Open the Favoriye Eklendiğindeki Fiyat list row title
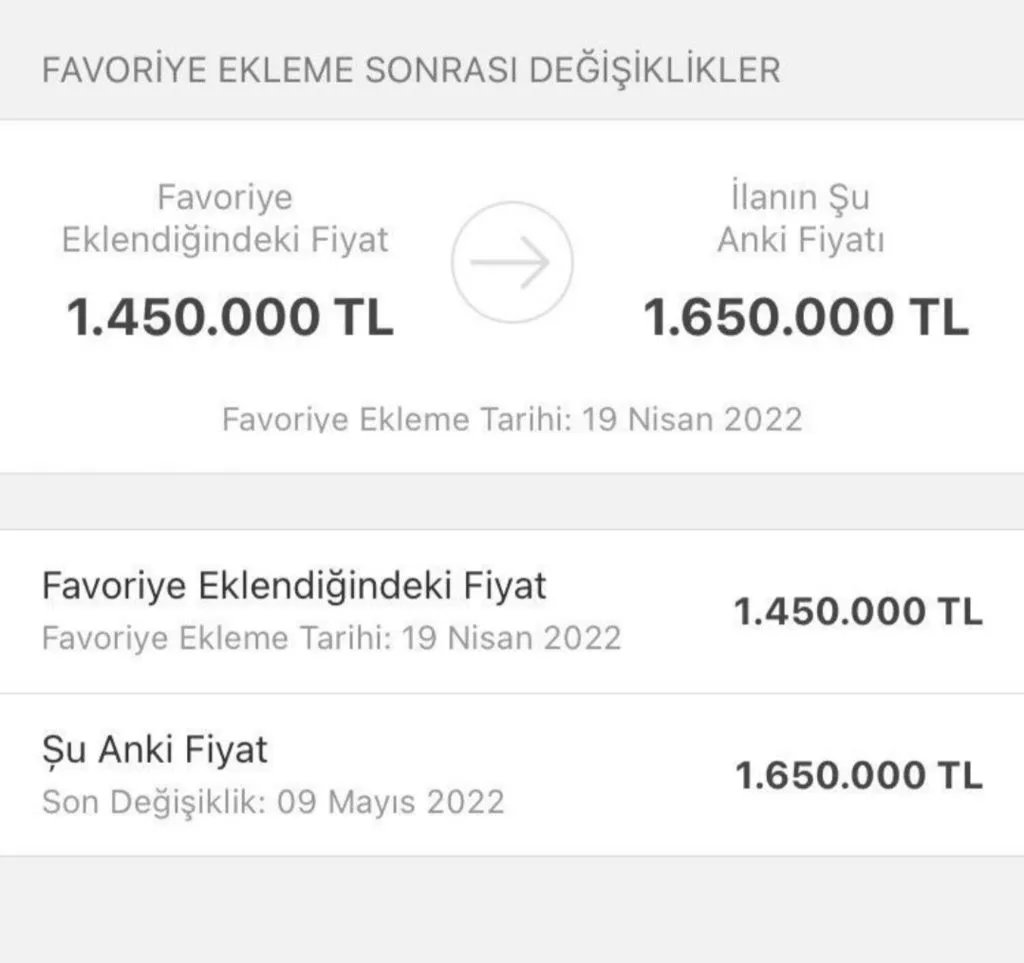 (294, 586)
